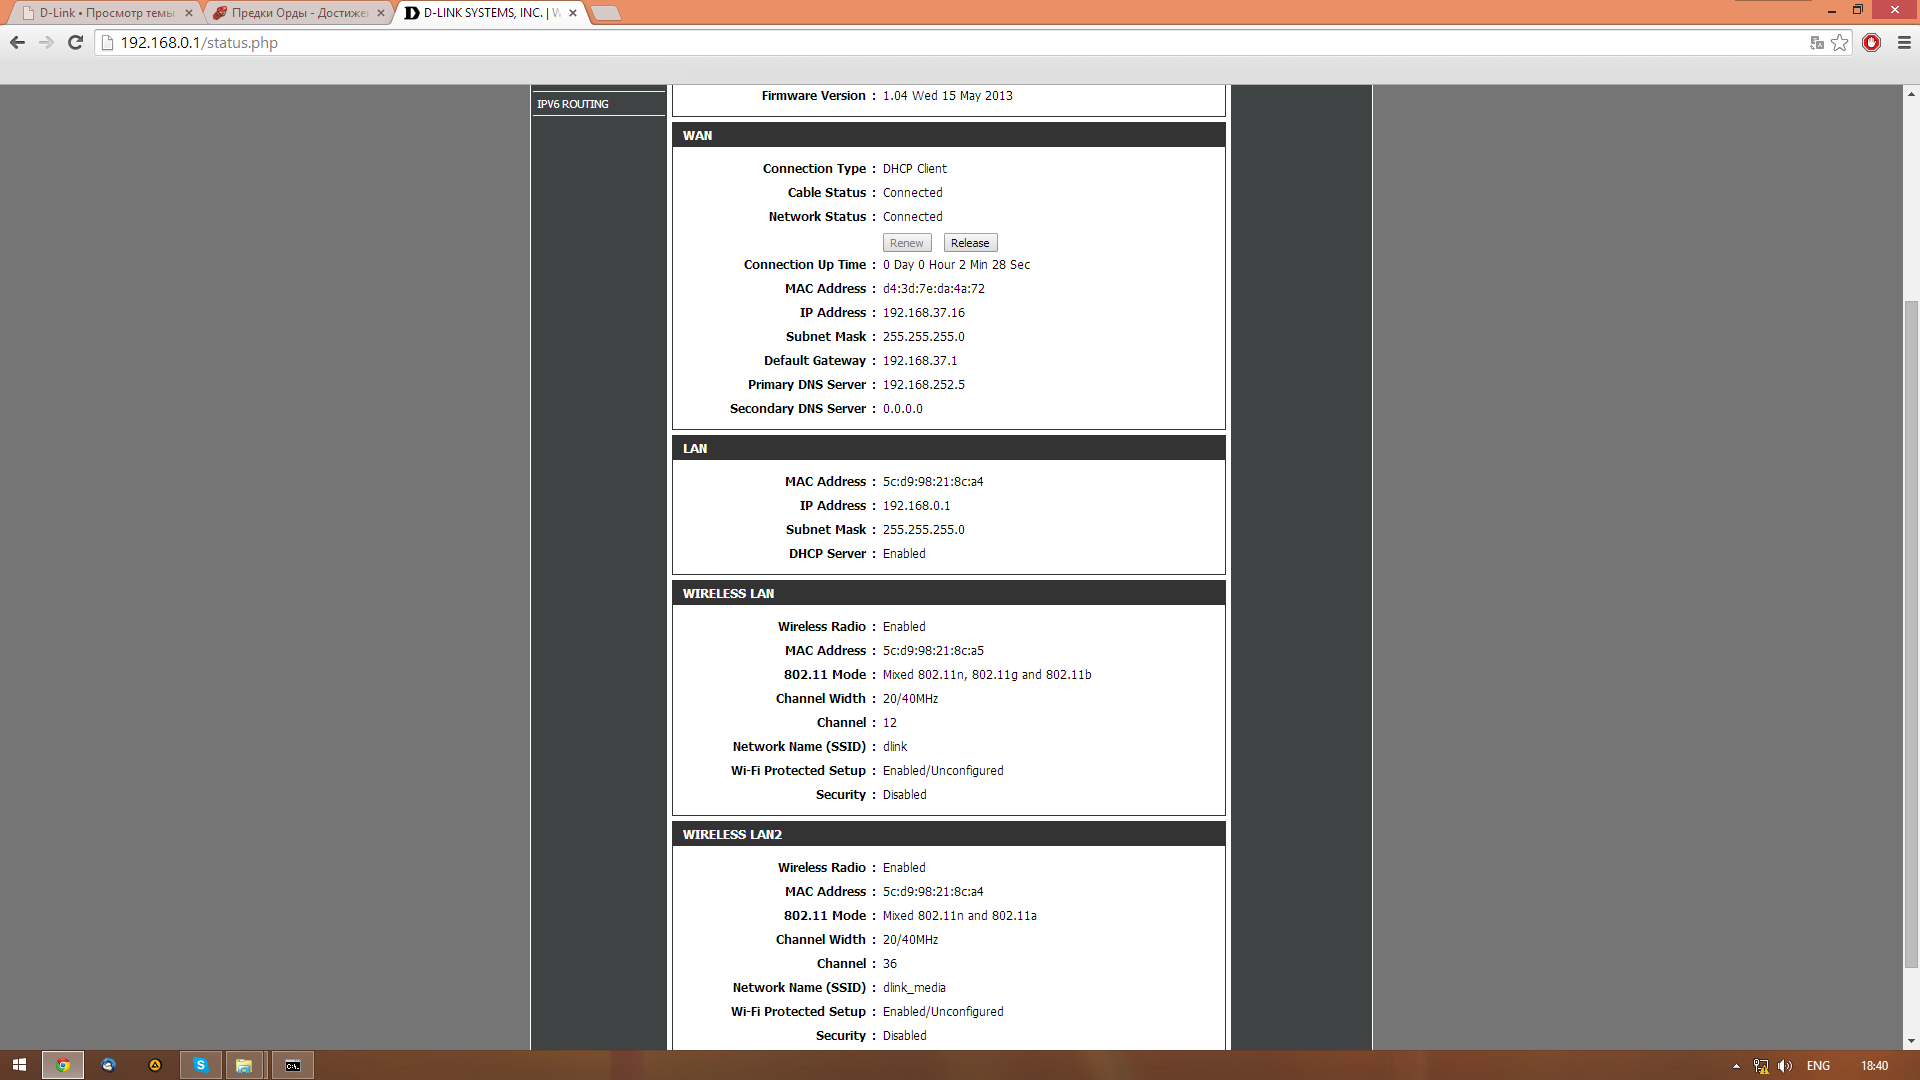Switch to the Предки Орды tab
Viewport: 1920px width, 1080px height.
[x=298, y=13]
